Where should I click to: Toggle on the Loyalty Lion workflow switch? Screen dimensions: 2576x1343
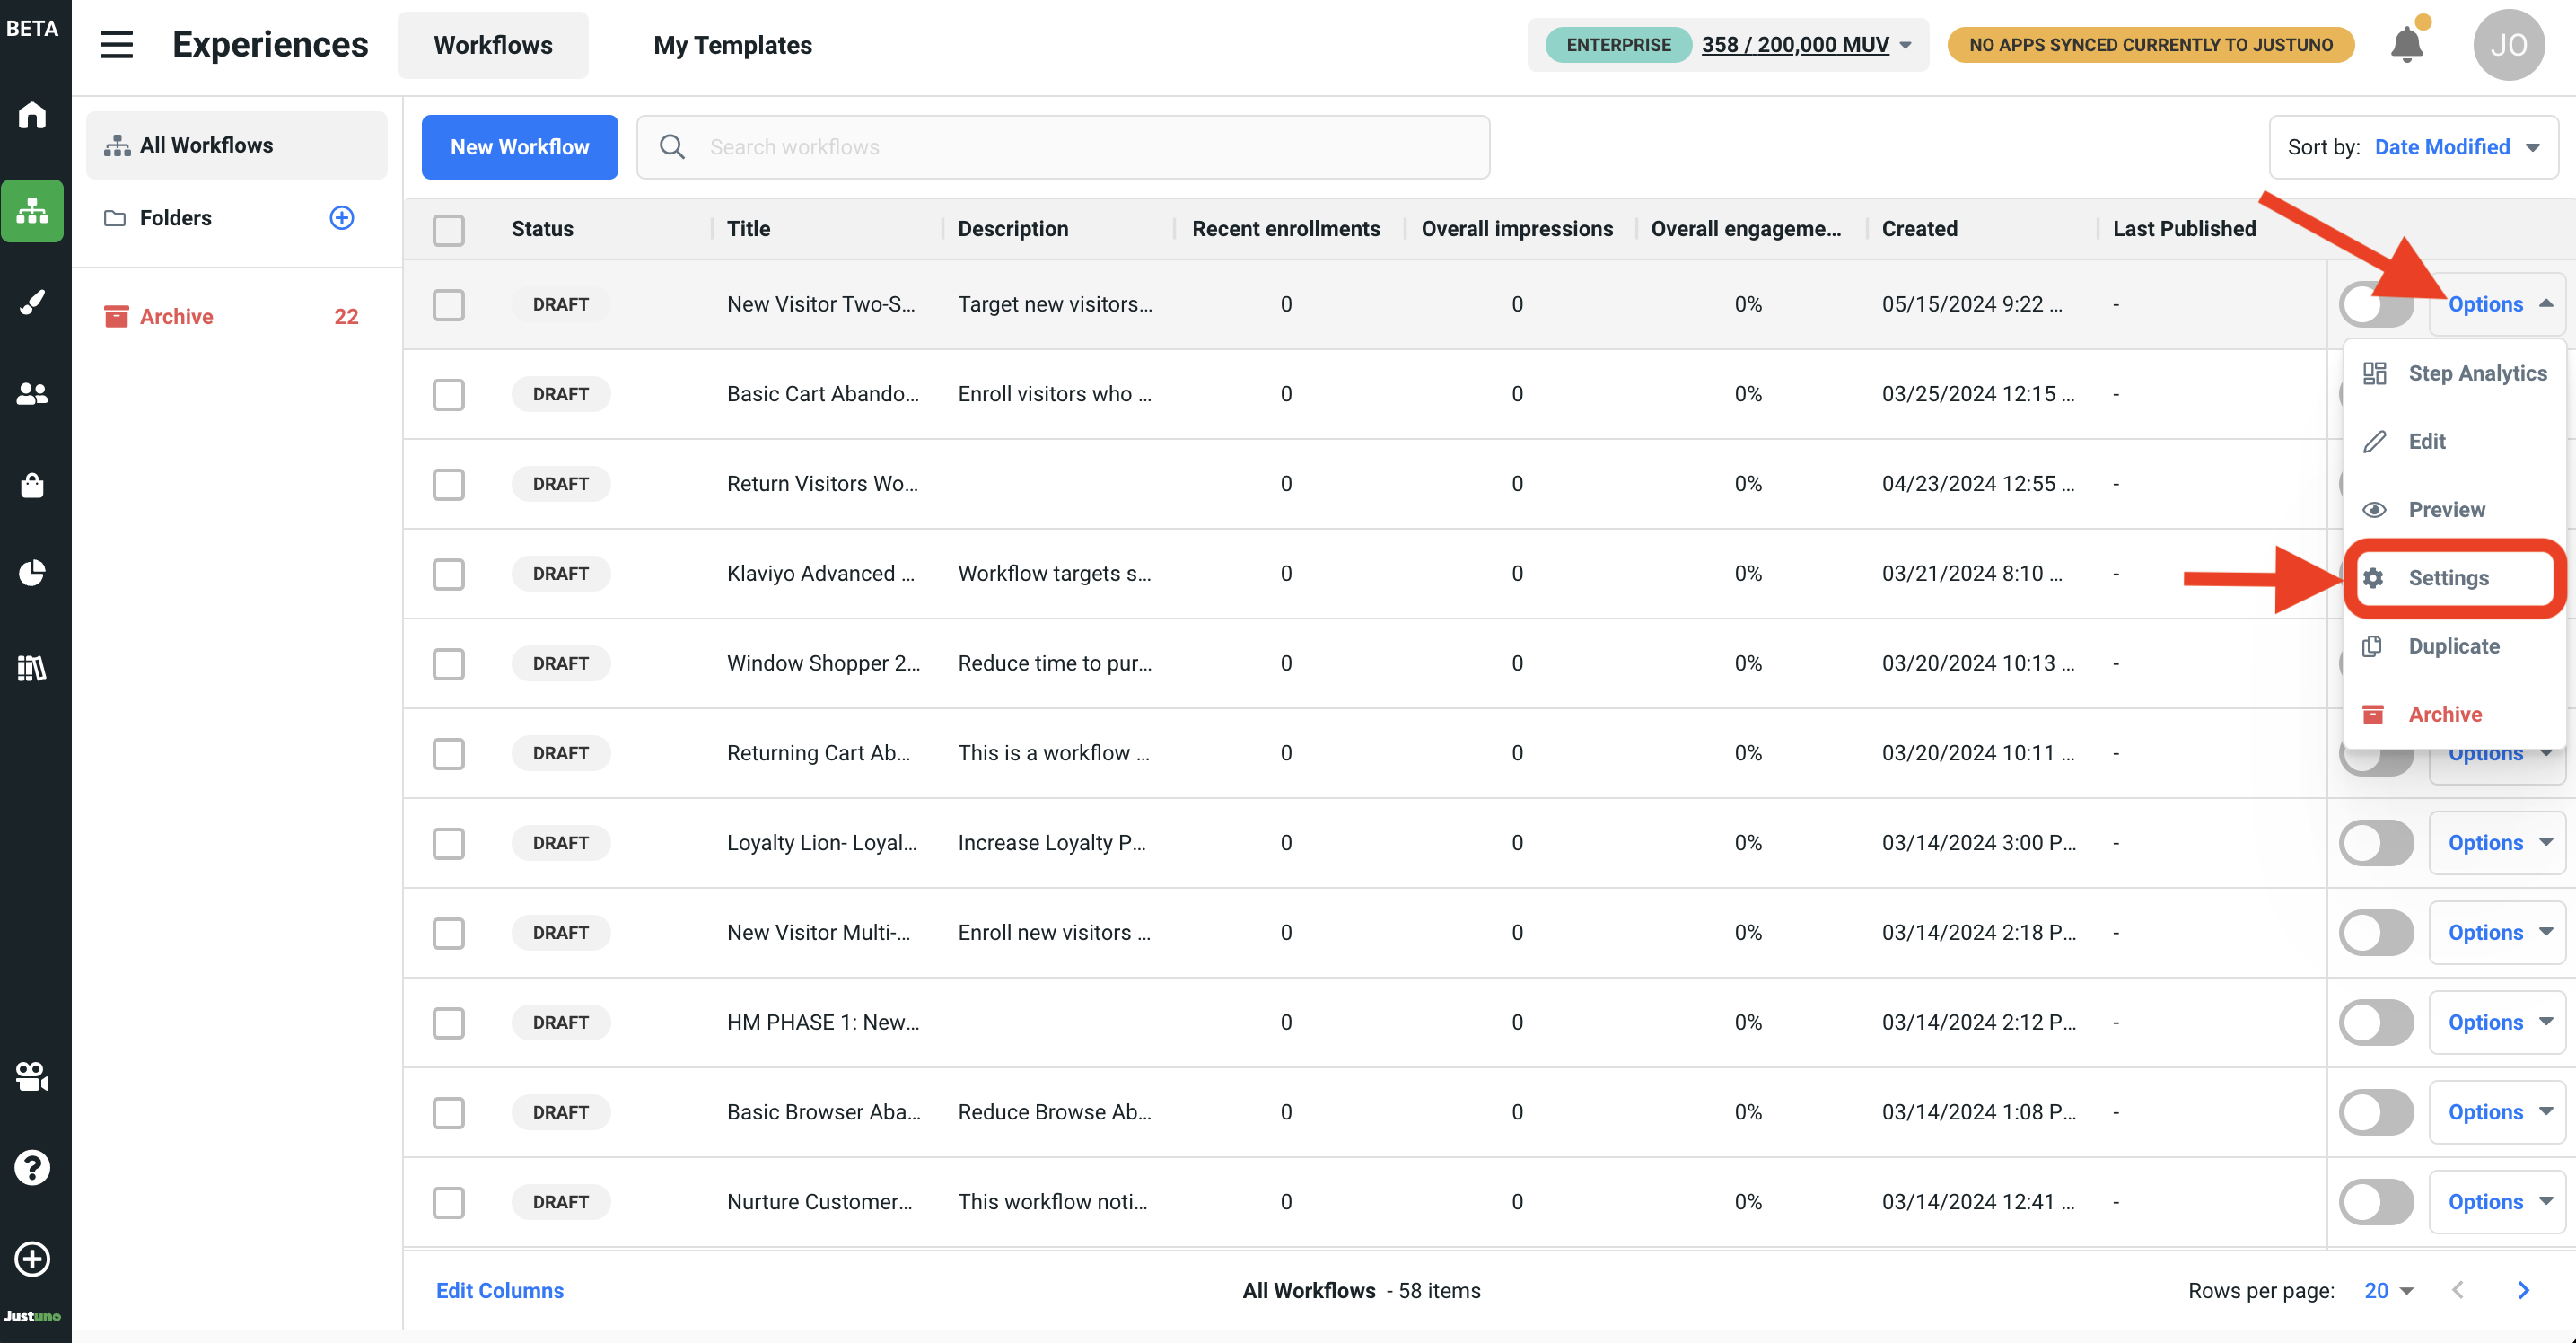point(2375,843)
